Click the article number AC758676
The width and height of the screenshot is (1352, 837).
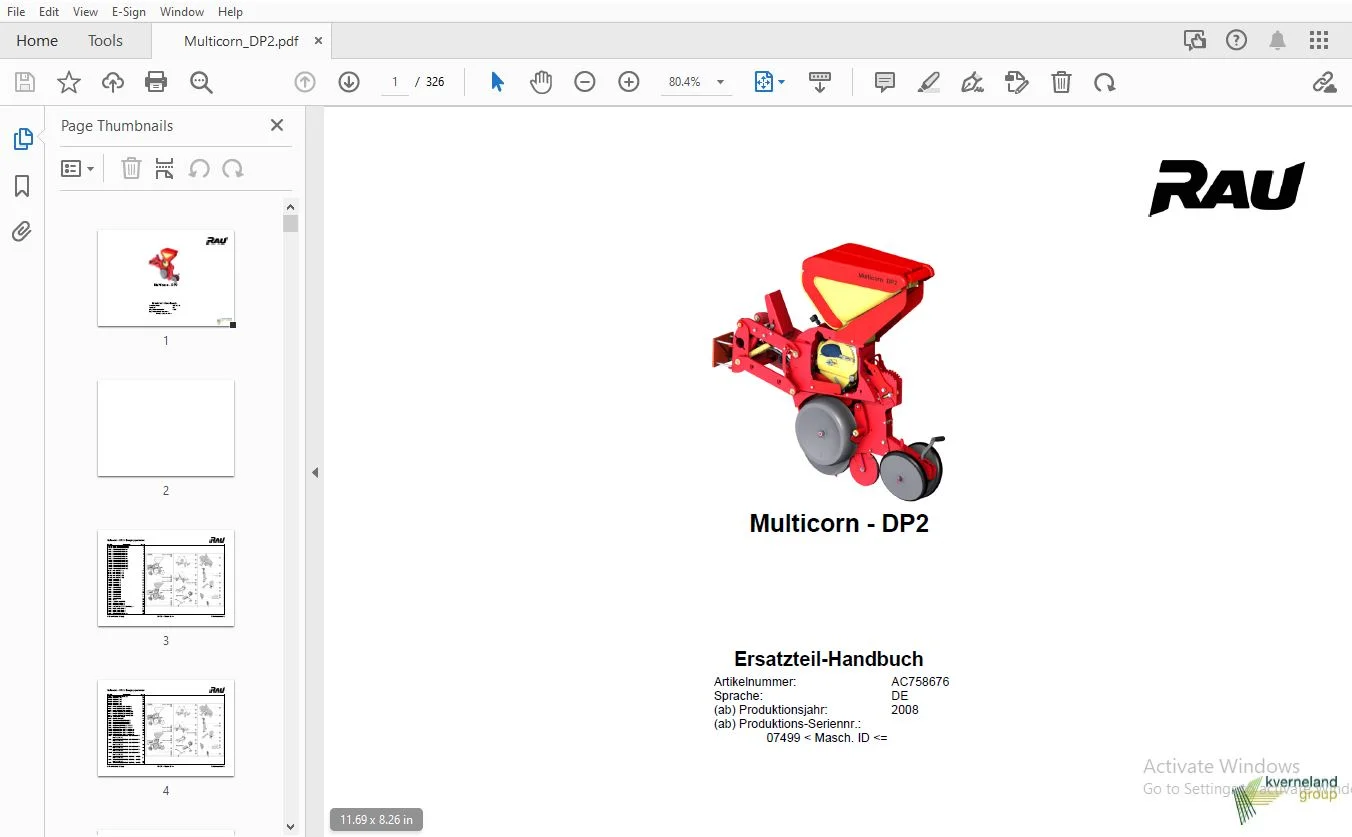920,682
